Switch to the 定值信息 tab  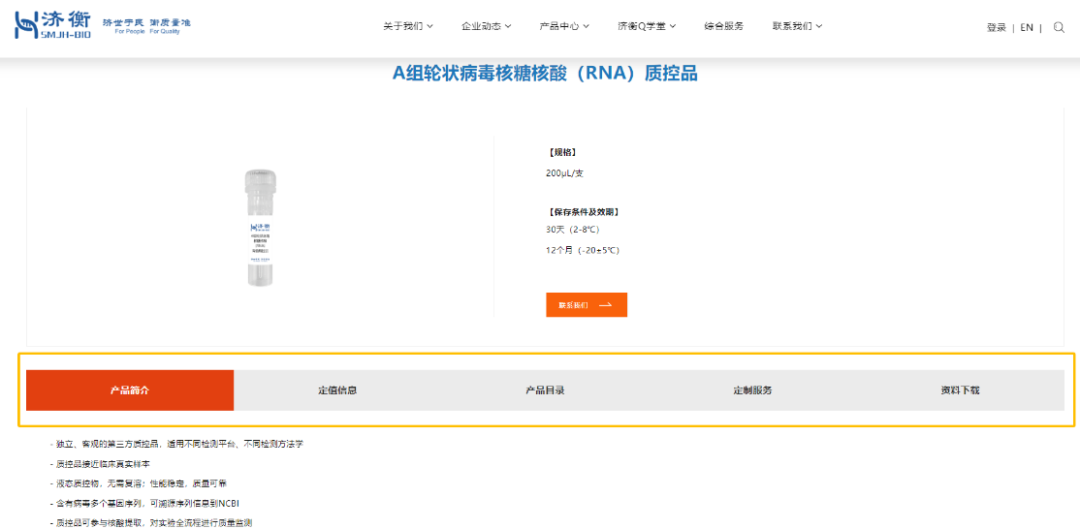pos(337,390)
